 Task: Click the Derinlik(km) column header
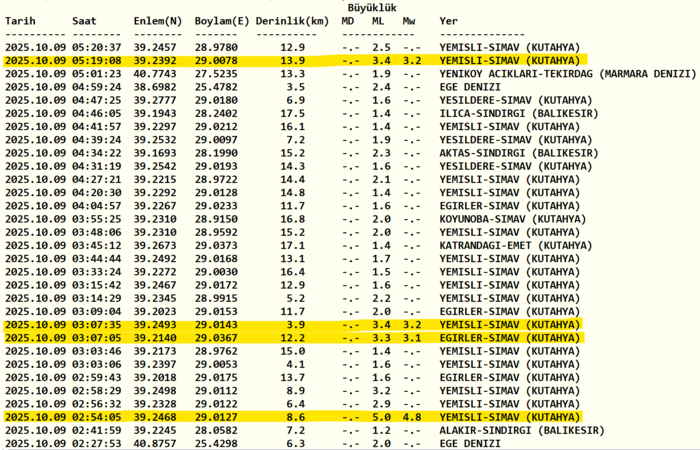290,20
